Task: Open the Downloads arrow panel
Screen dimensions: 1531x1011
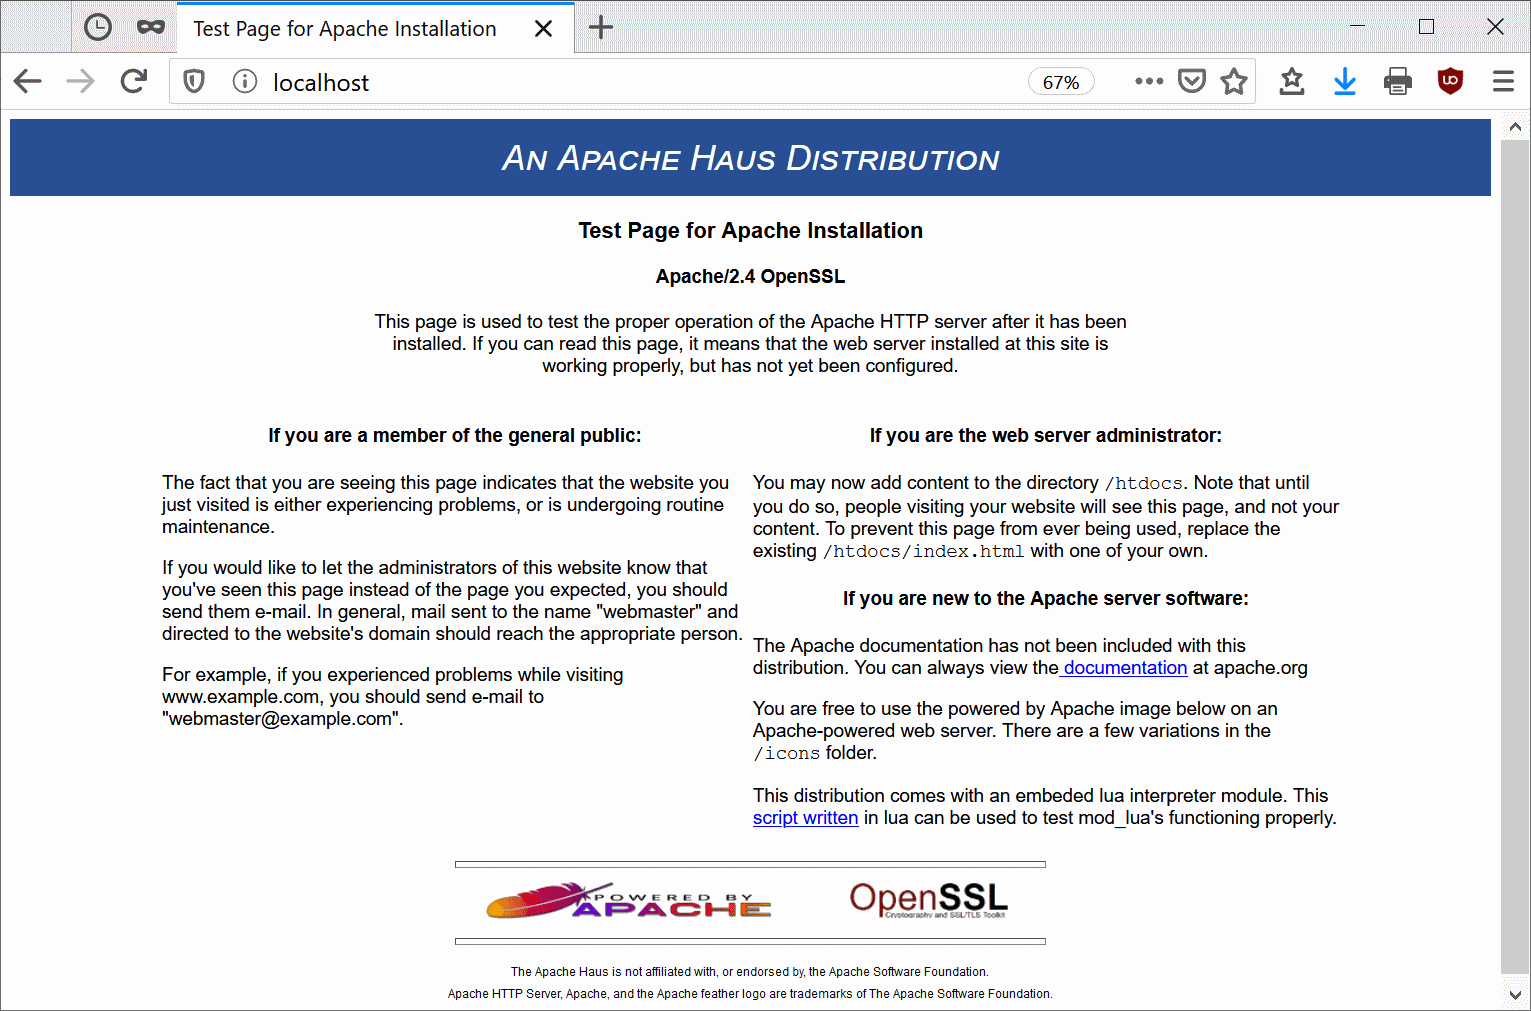Action: coord(1345,81)
